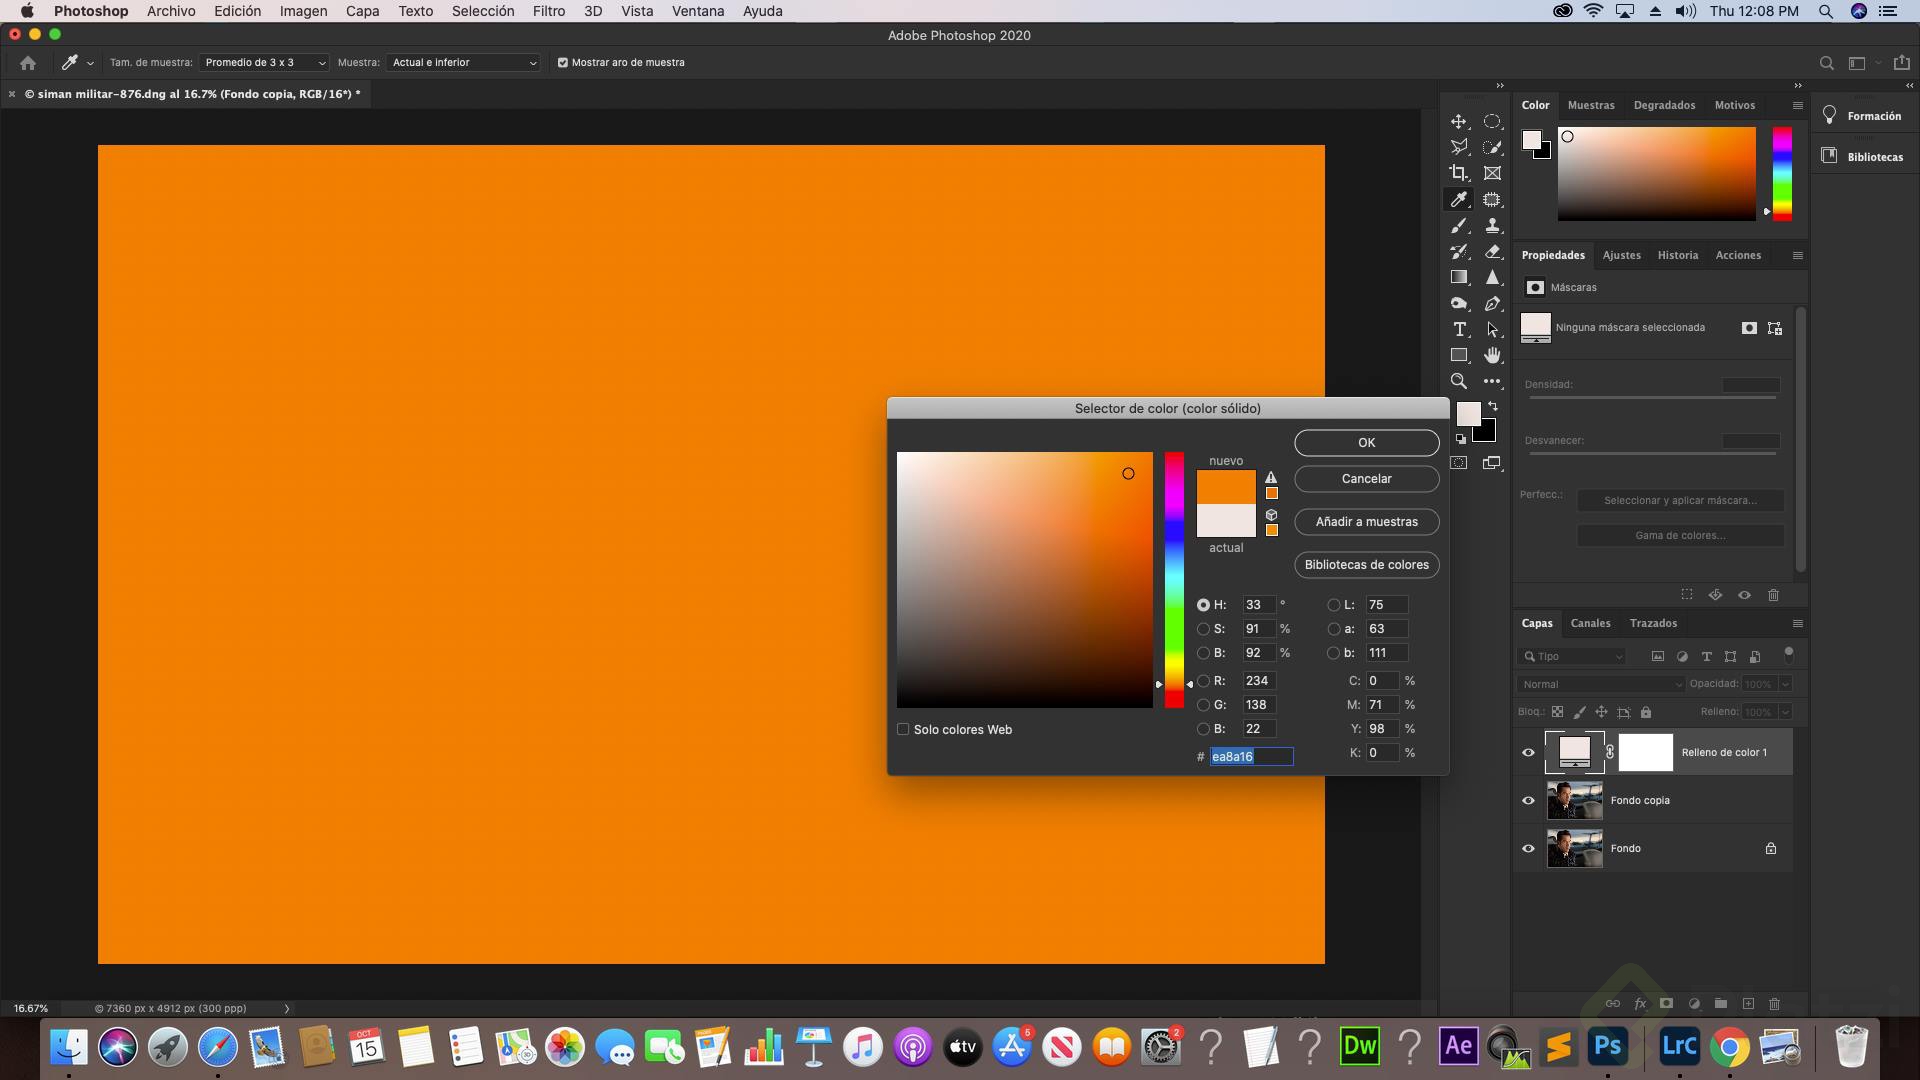Select the Brush tool in toolbar
Image resolution: width=1920 pixels, height=1080 pixels.
point(1459,226)
